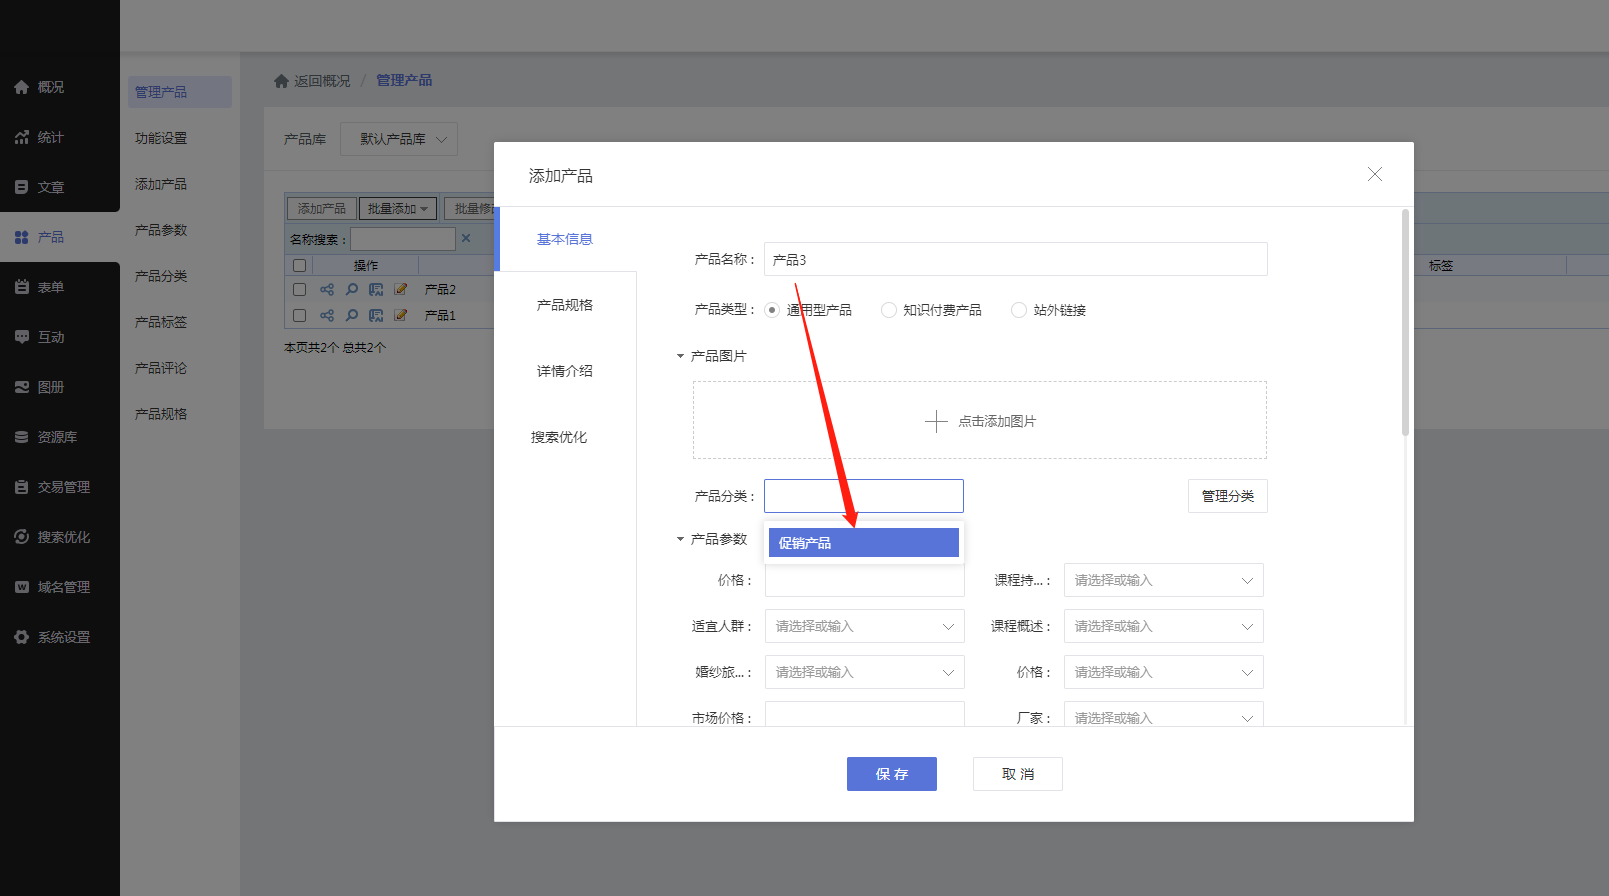Collapse the 产品参数 section
Screen dimensions: 1609x896
(680, 539)
